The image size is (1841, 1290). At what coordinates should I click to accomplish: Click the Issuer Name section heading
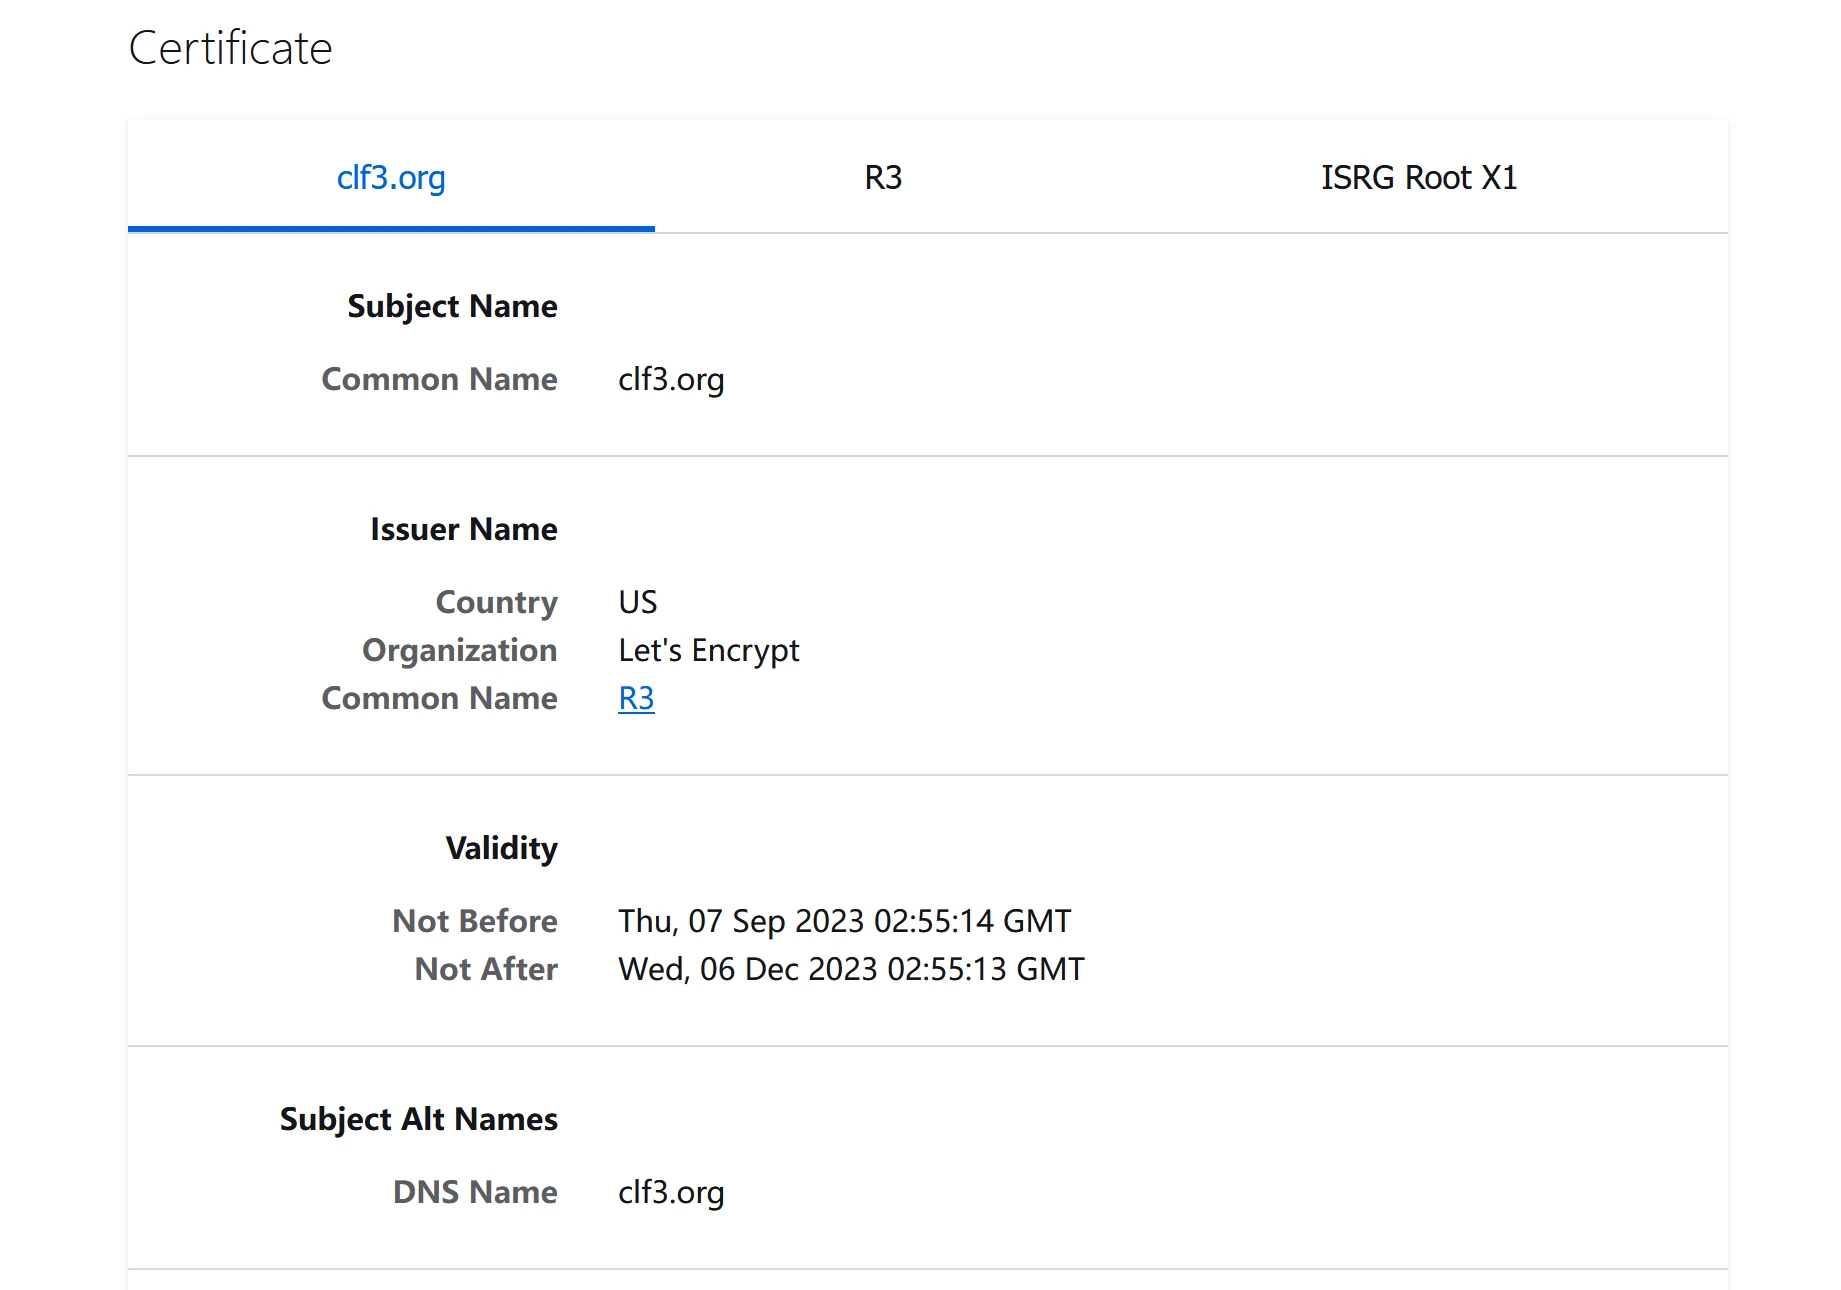(463, 529)
